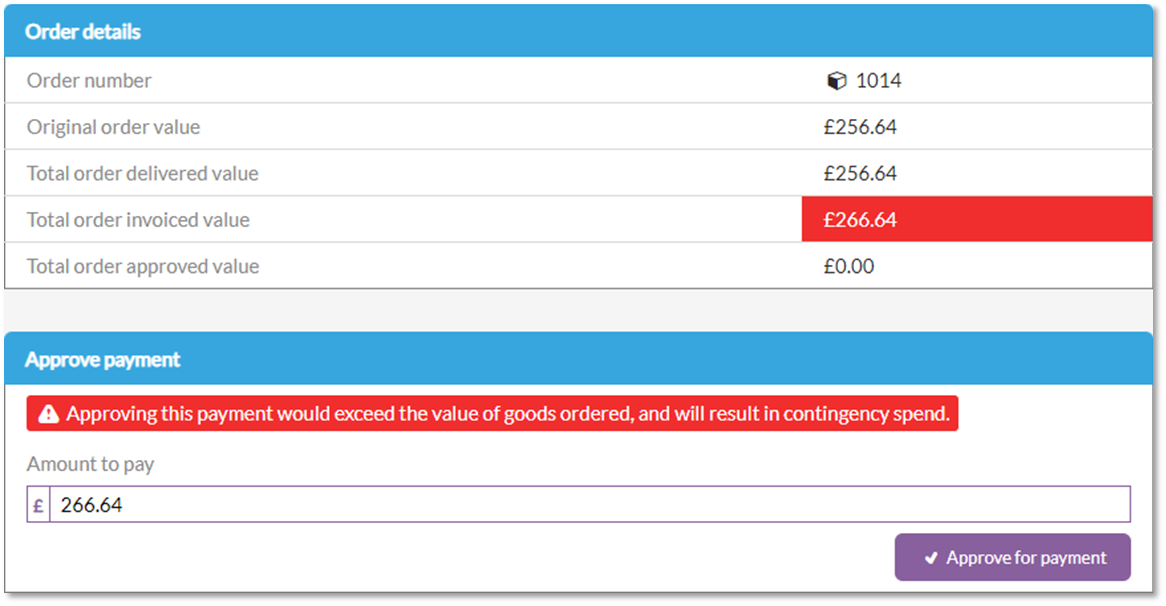Click Approve for payment button
1166x606 pixels.
click(1012, 557)
